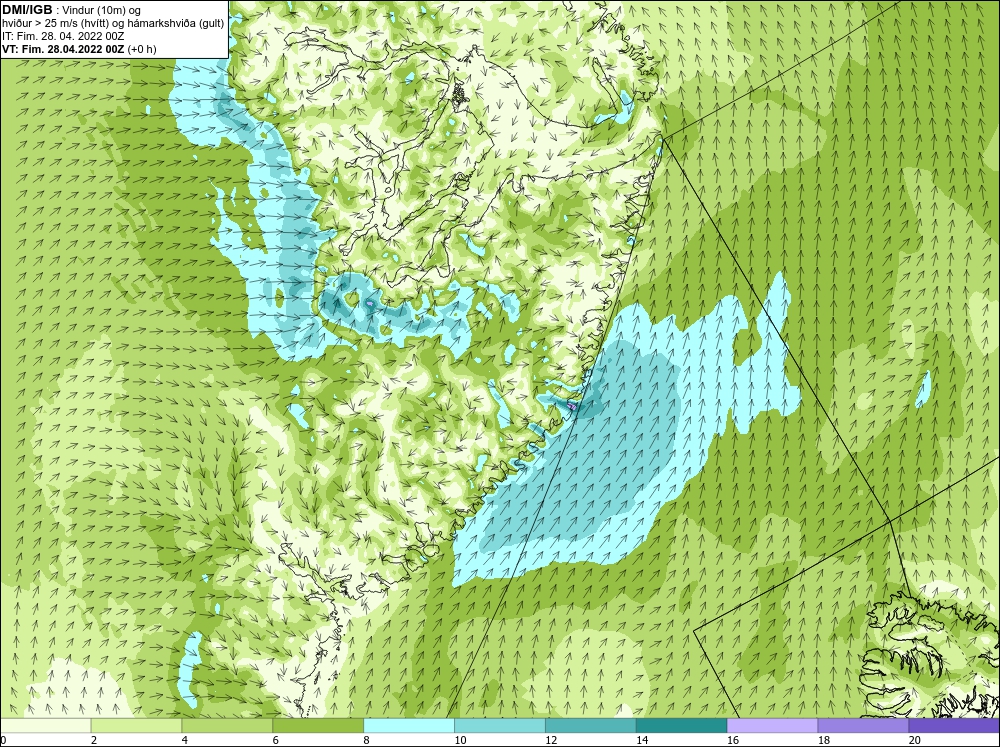
Task: Click the legend scale label "0"
Action: point(3,740)
